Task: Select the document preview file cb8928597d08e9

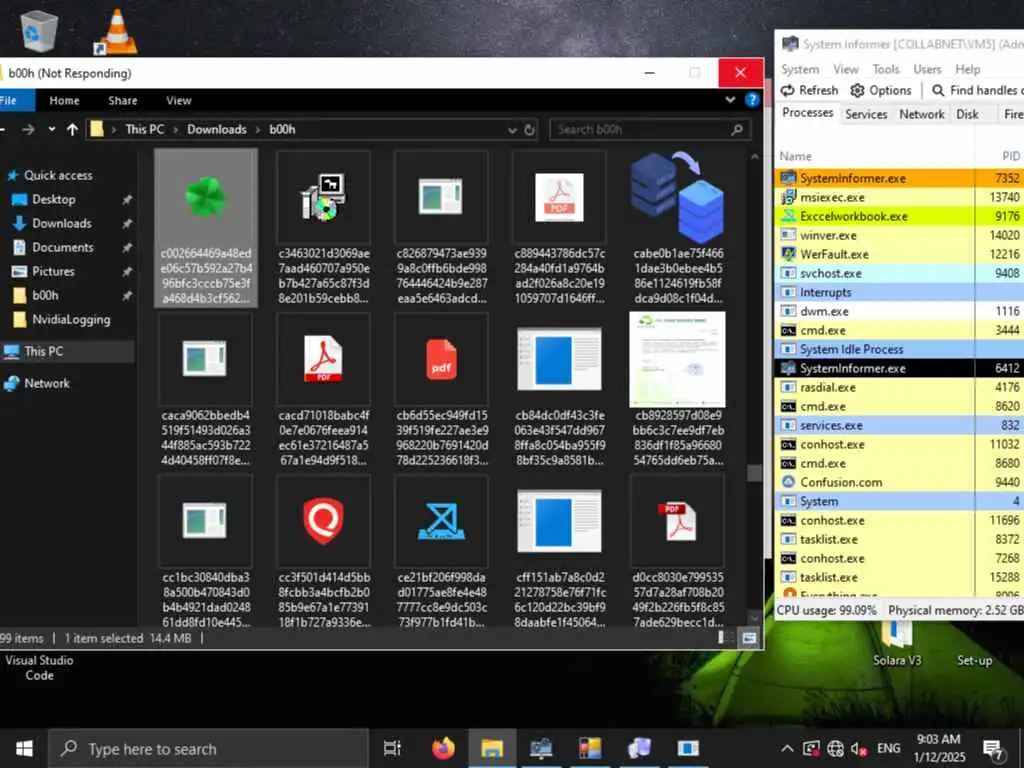Action: (x=678, y=390)
